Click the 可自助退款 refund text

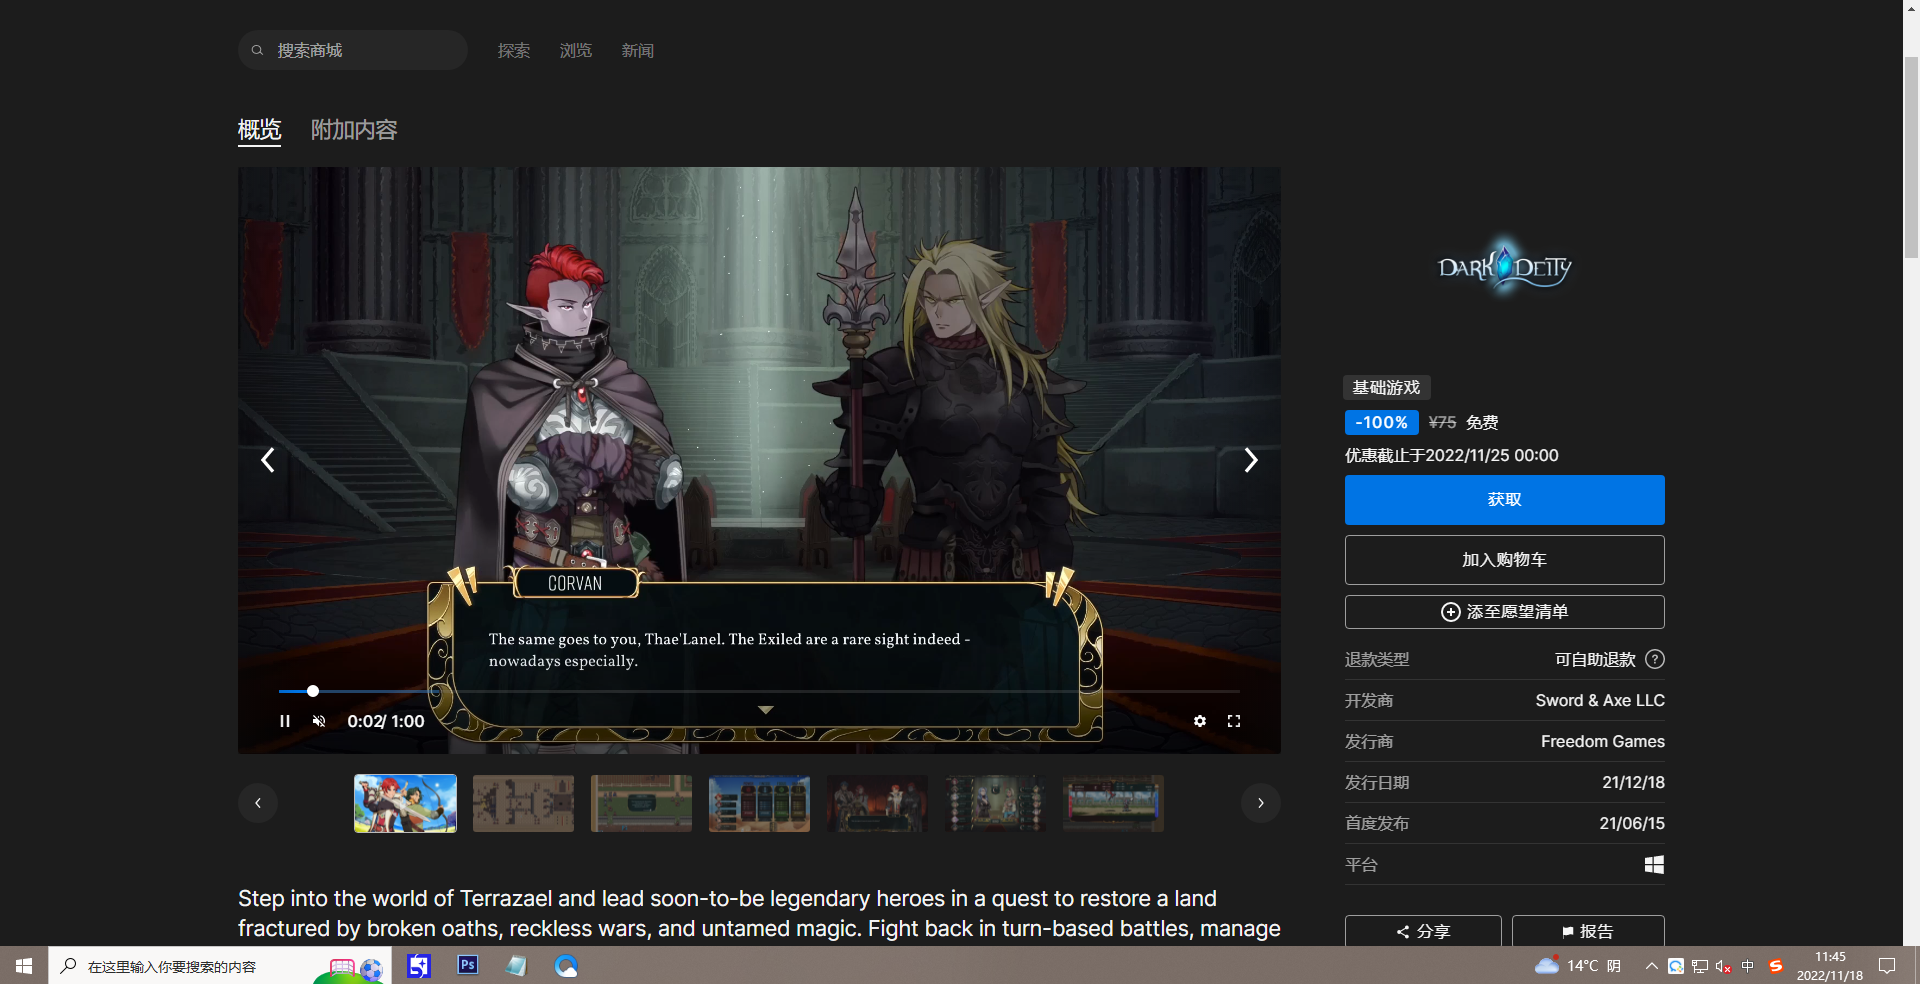tap(1595, 659)
